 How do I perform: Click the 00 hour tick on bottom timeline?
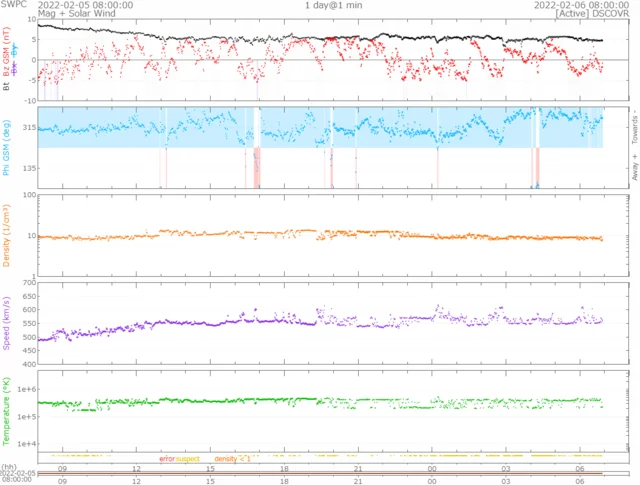pyautogui.click(x=432, y=481)
